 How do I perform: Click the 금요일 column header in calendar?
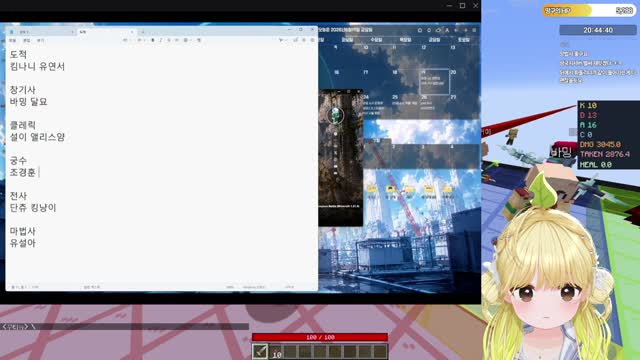[434, 40]
